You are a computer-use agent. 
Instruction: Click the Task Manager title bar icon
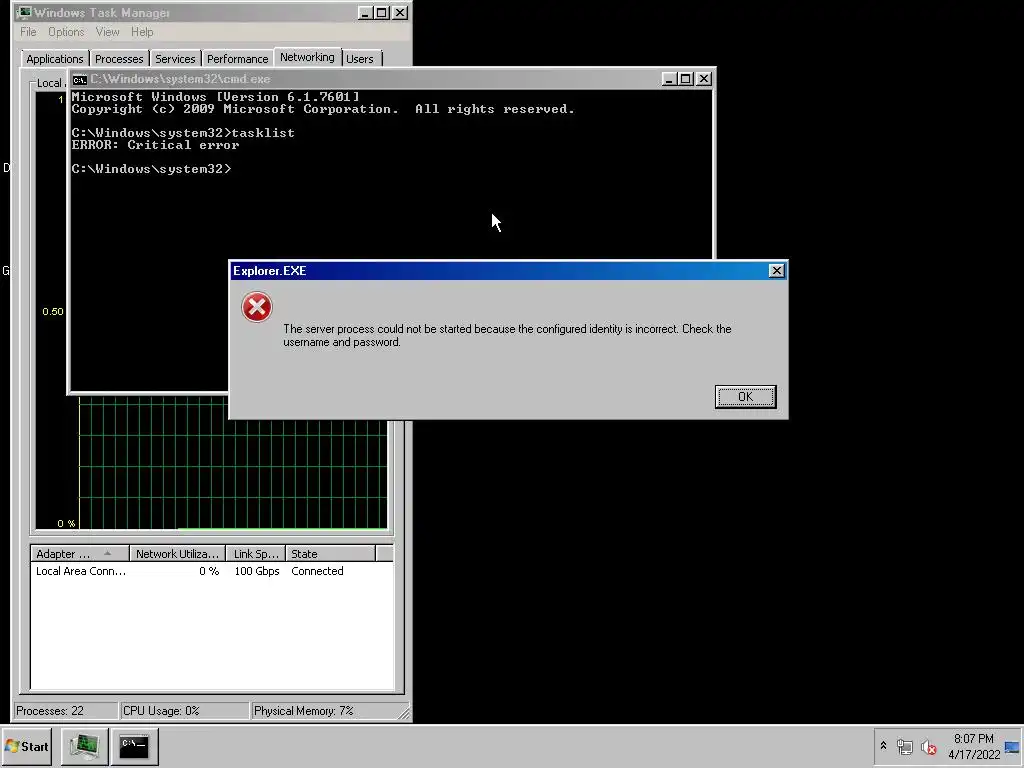pyautogui.click(x=25, y=12)
